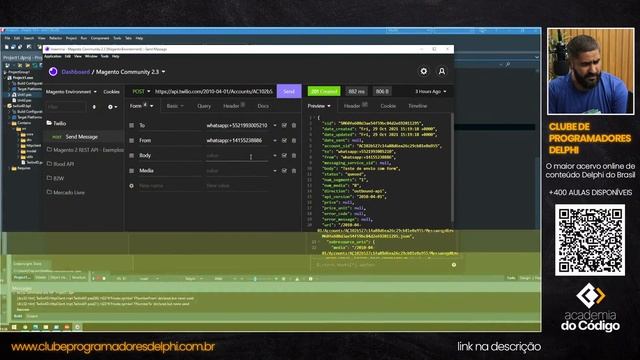This screenshot has height=360, width=640.
Task: Delete the Body form row
Action: (x=294, y=156)
